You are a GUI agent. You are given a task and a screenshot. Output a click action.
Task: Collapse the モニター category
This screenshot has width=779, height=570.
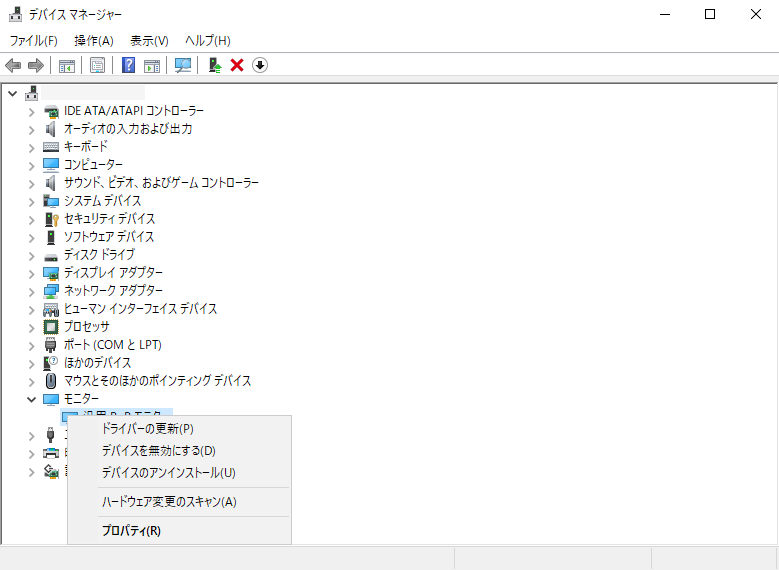[31, 399]
